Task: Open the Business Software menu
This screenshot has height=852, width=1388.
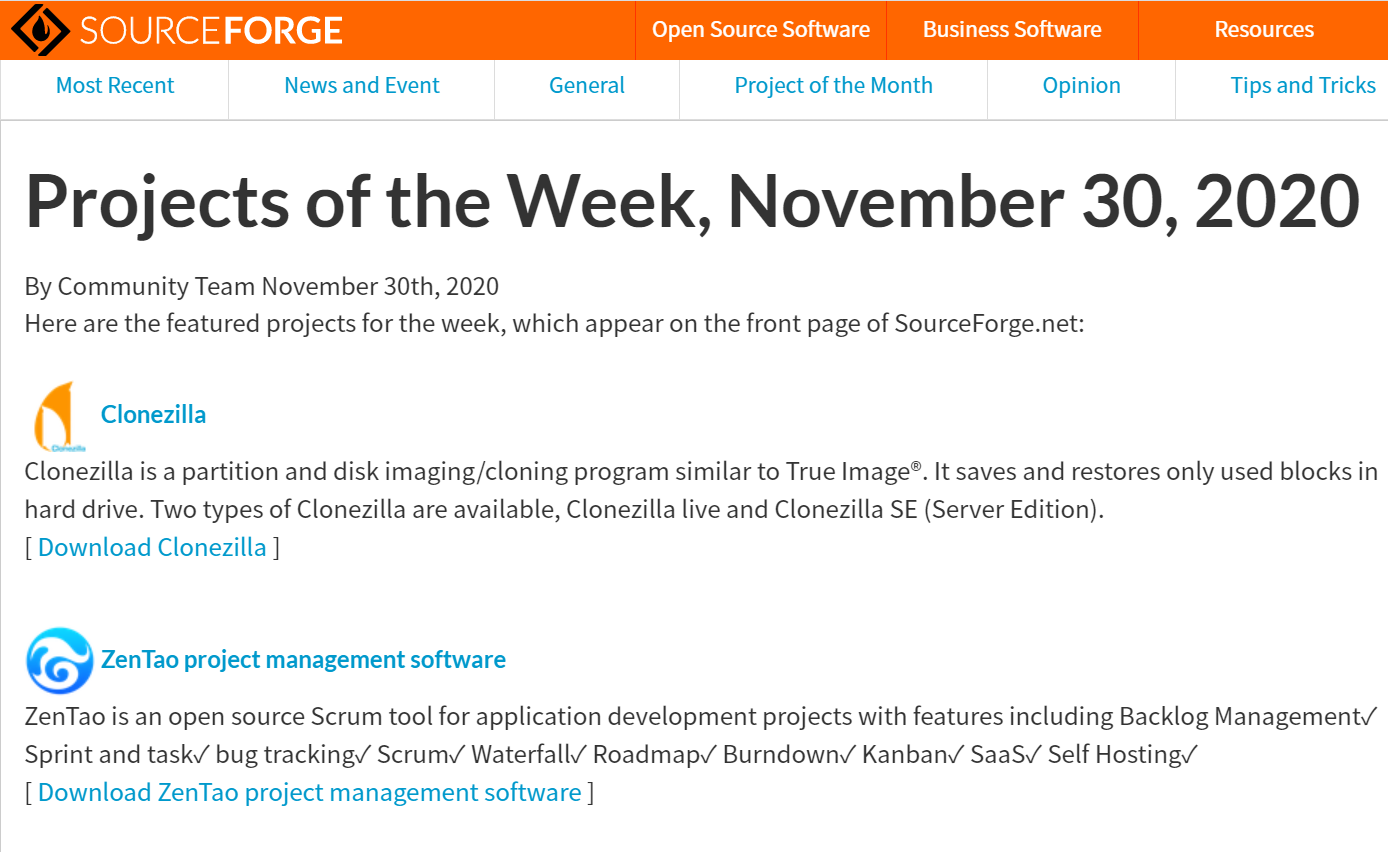Action: pos(1012,30)
